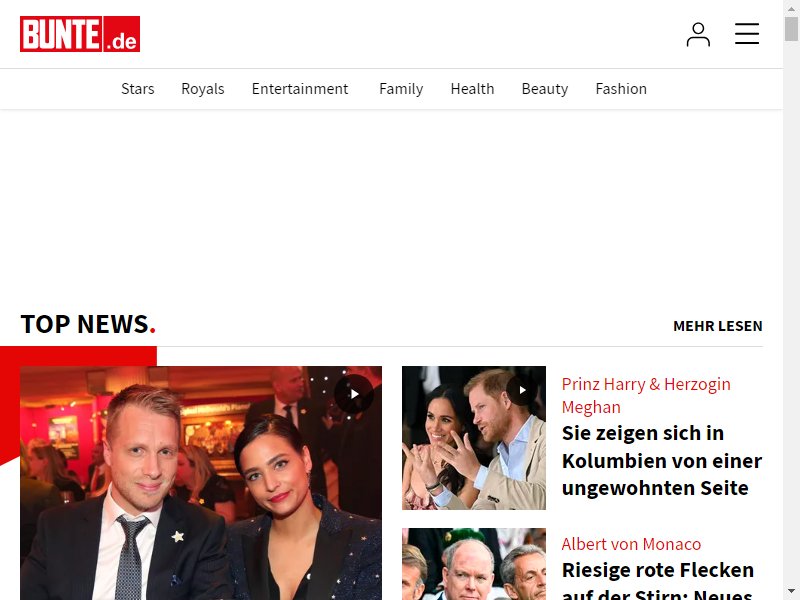800x600 pixels.
Task: Go to the Beauty section
Action: [x=545, y=89]
